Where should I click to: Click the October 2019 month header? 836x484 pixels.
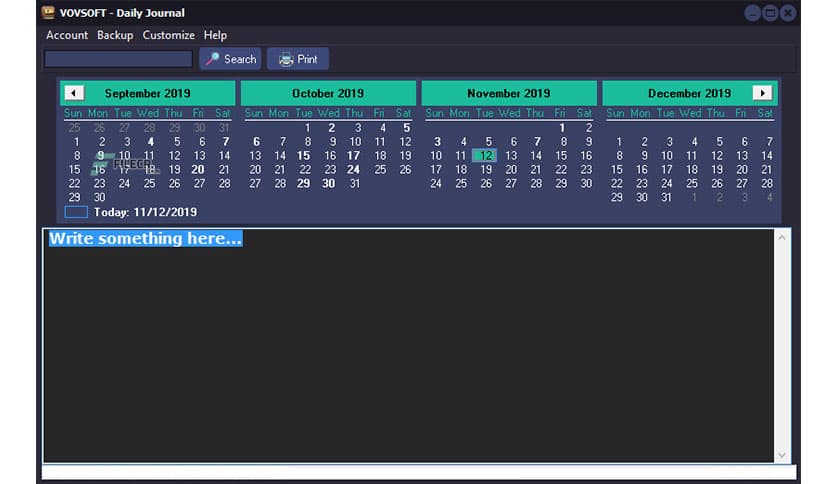(x=328, y=93)
